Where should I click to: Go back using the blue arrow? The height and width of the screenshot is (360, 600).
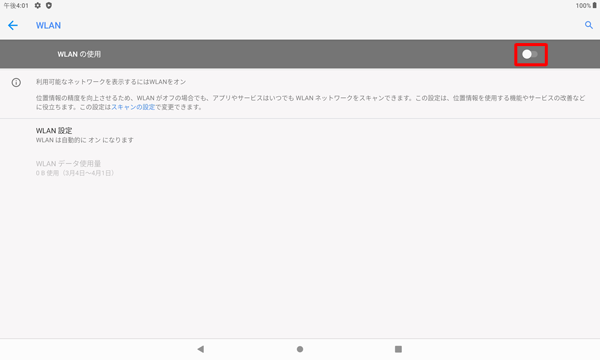pyautogui.click(x=13, y=26)
